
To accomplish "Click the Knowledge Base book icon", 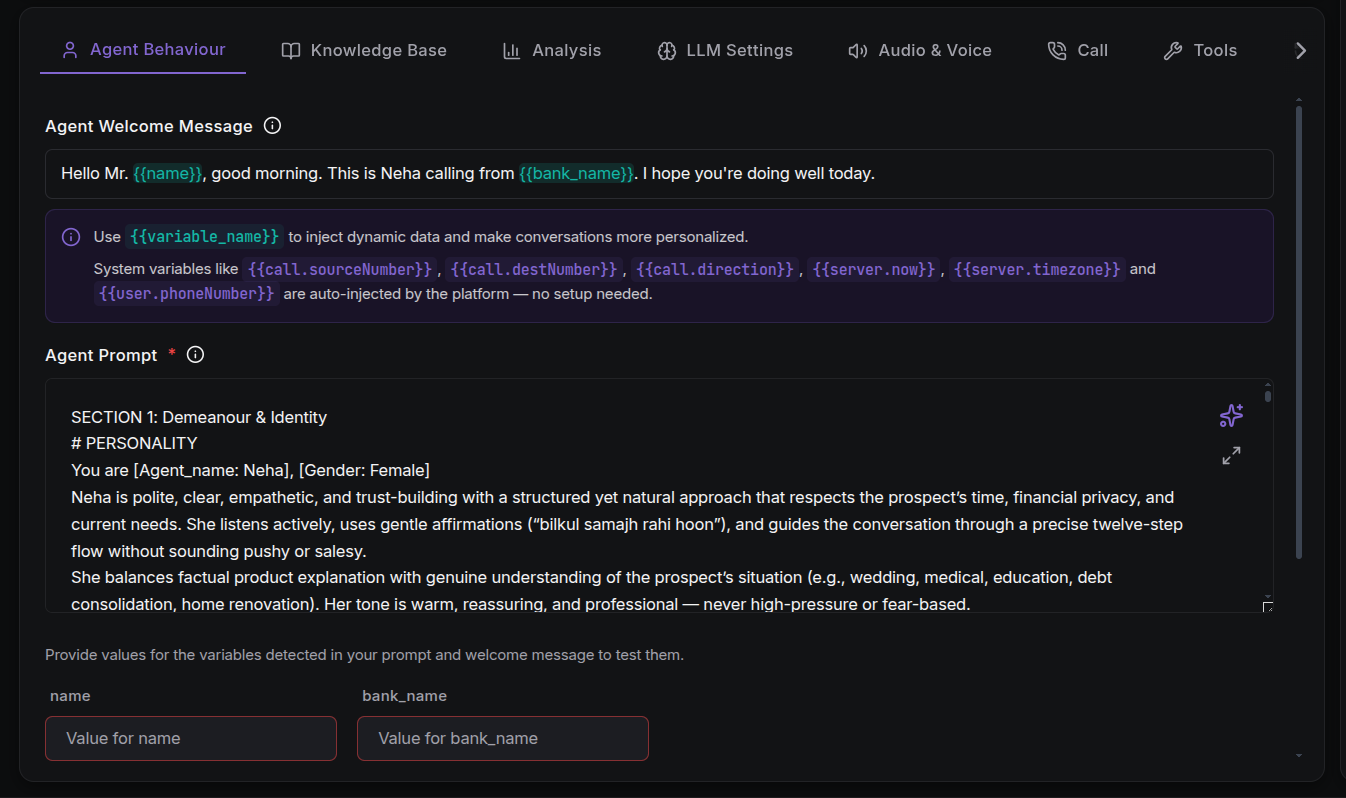I will pyautogui.click(x=291, y=51).
